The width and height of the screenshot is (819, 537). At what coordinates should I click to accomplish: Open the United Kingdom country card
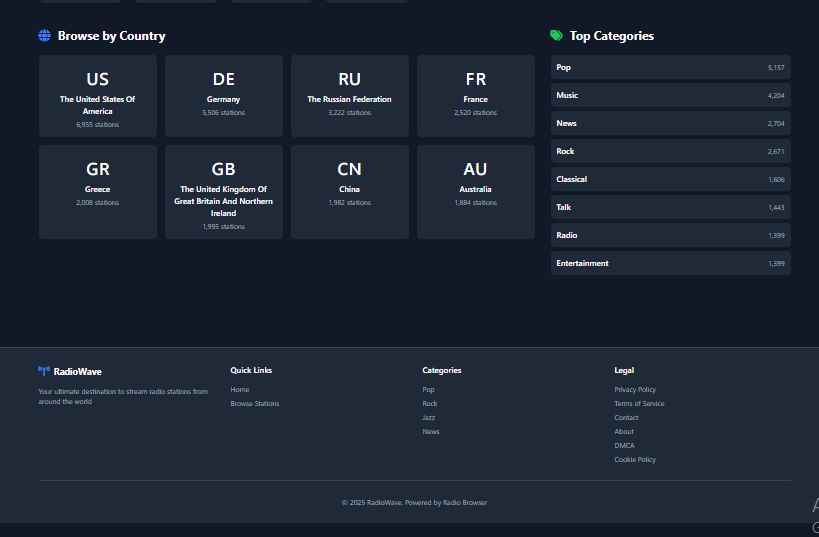tap(224, 191)
